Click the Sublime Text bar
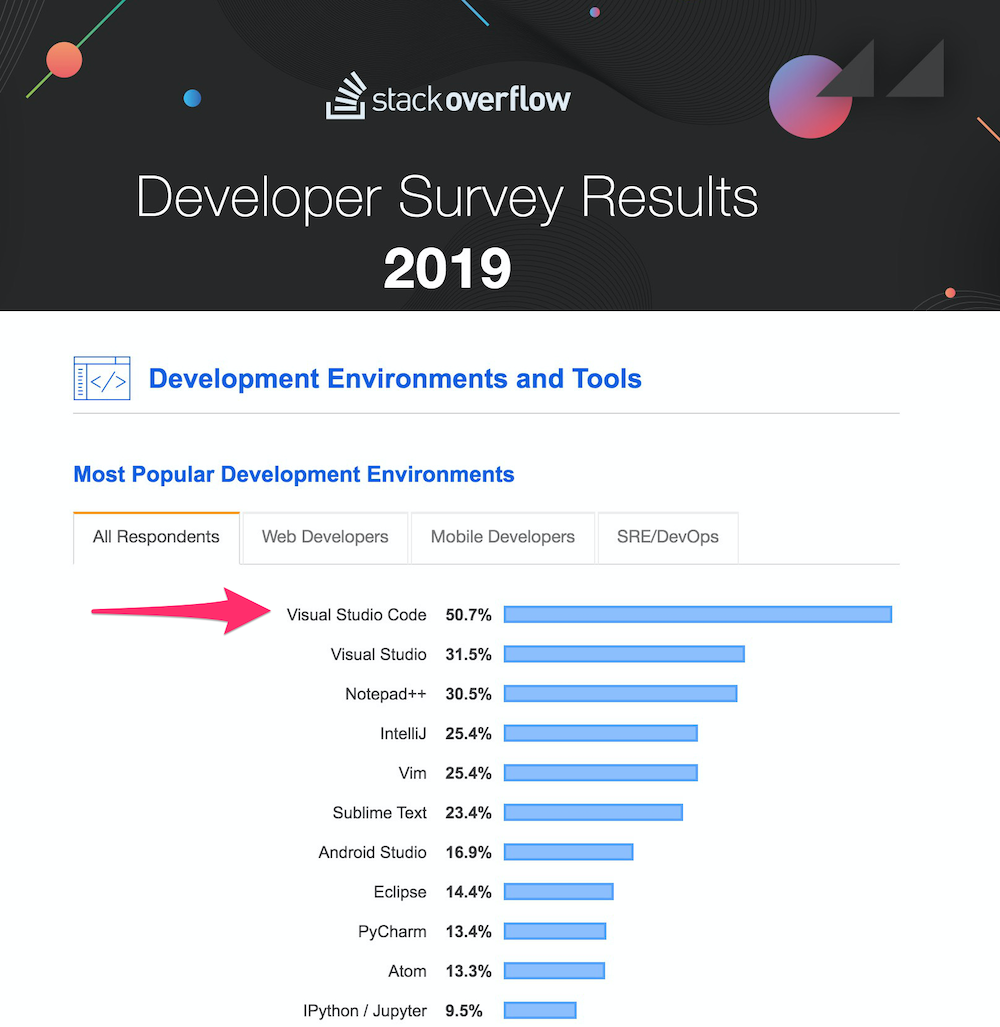 tap(593, 812)
